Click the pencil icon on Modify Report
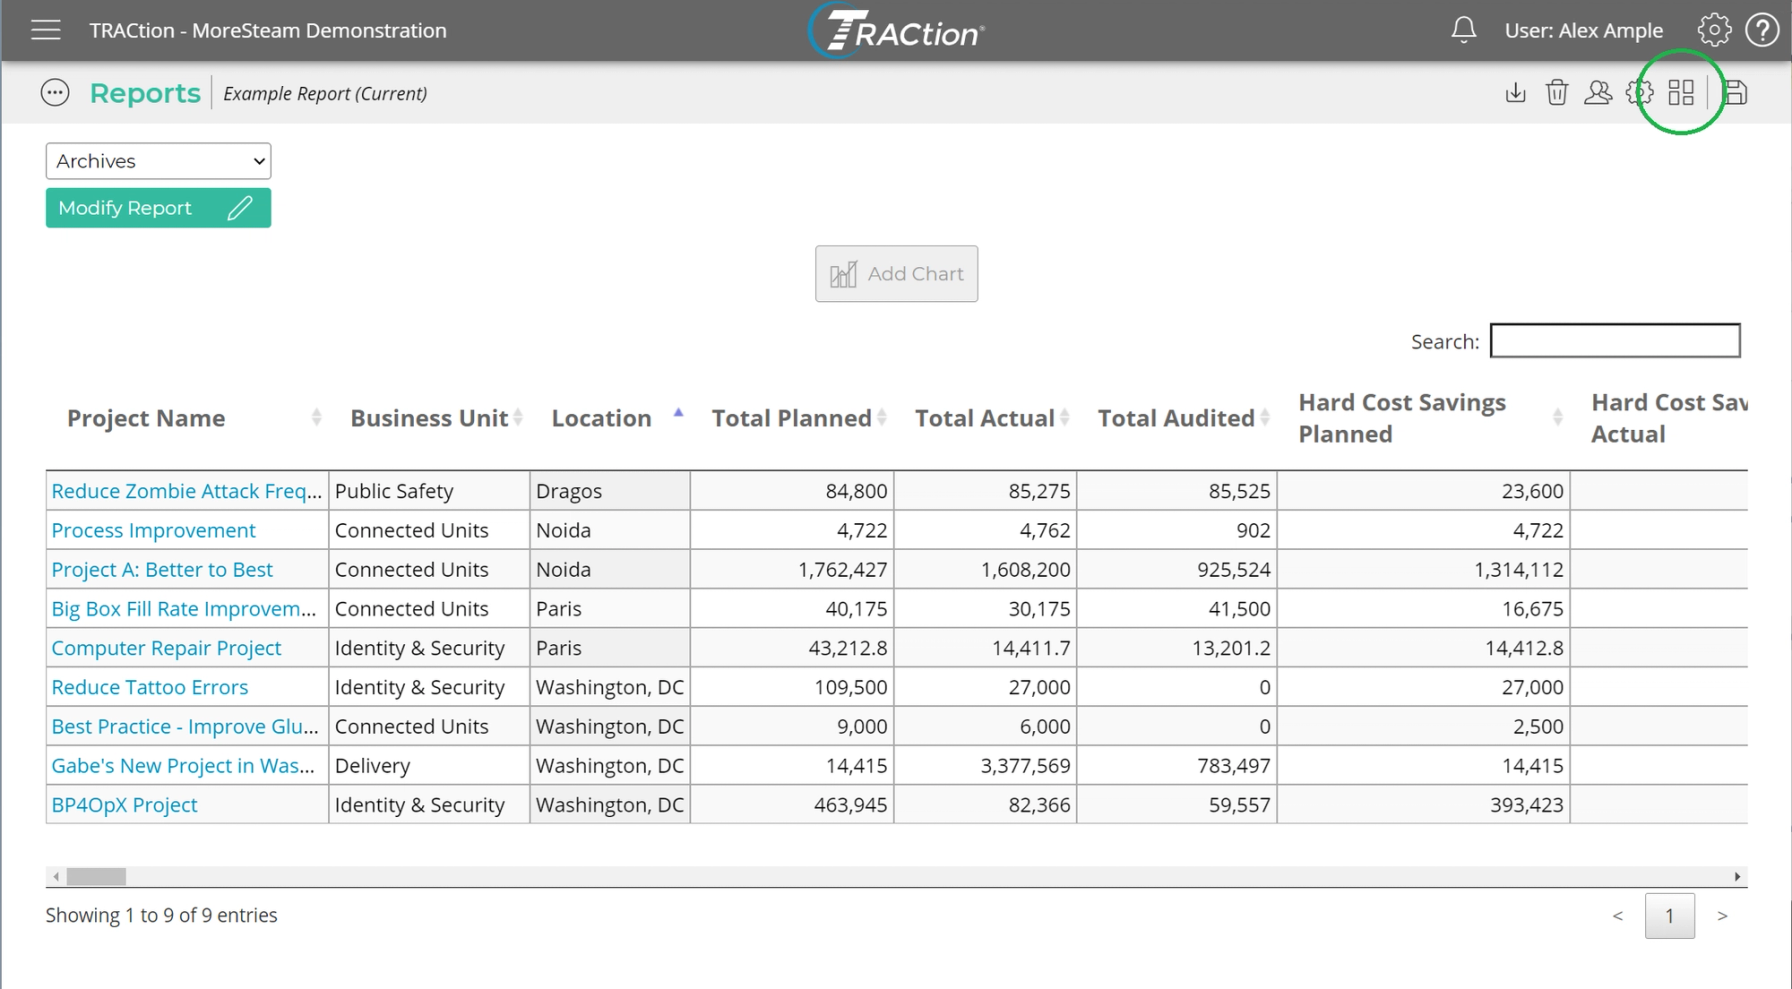1792x989 pixels. (240, 208)
